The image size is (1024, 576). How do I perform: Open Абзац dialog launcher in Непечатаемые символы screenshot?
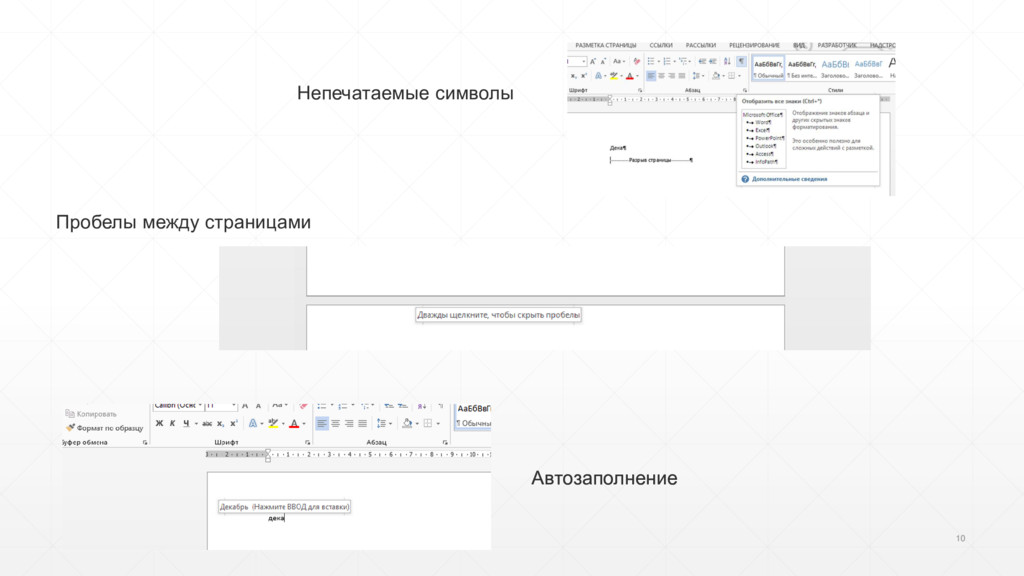tap(745, 90)
